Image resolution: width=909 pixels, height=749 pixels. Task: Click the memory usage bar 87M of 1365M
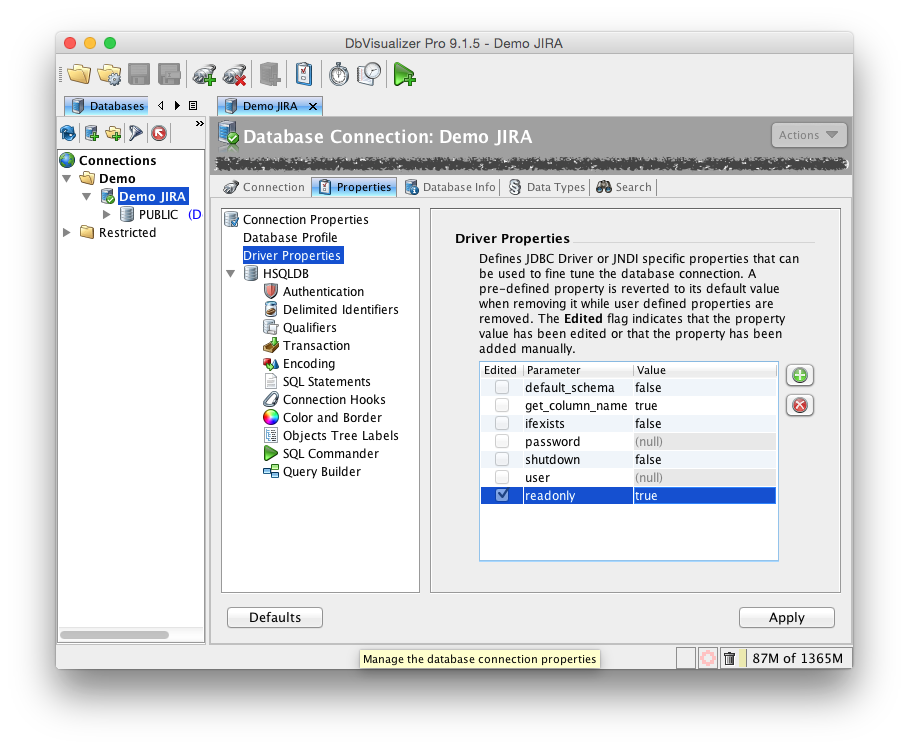click(x=796, y=658)
